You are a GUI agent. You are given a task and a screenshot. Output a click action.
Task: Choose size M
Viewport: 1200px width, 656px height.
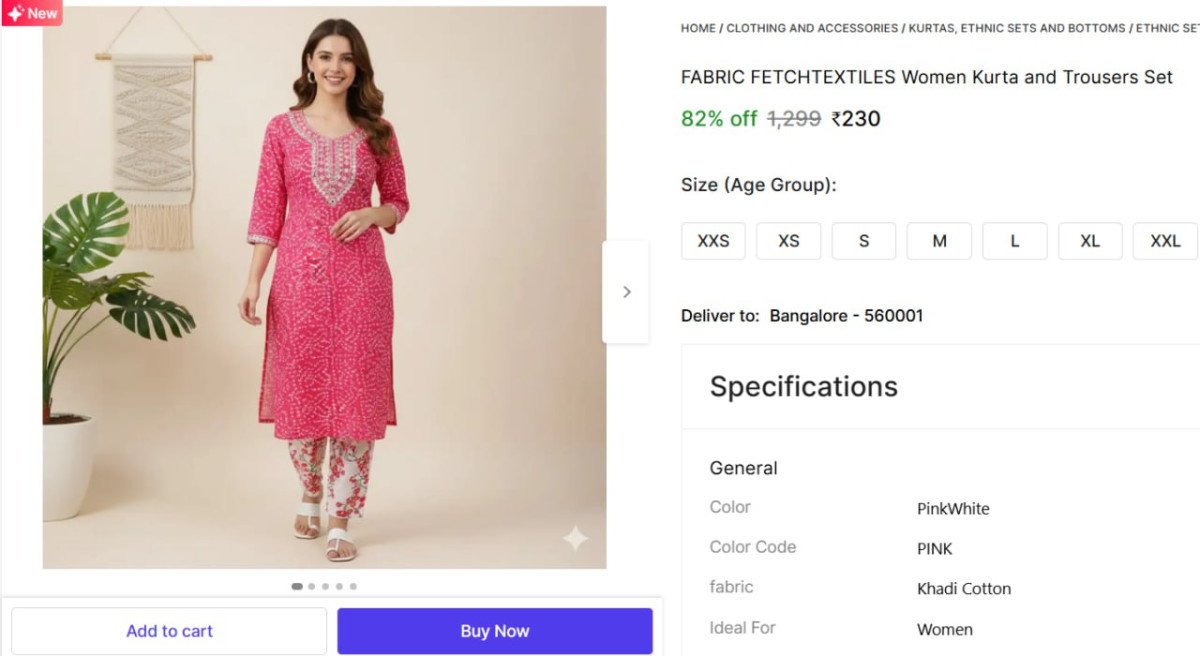pyautogui.click(x=939, y=241)
